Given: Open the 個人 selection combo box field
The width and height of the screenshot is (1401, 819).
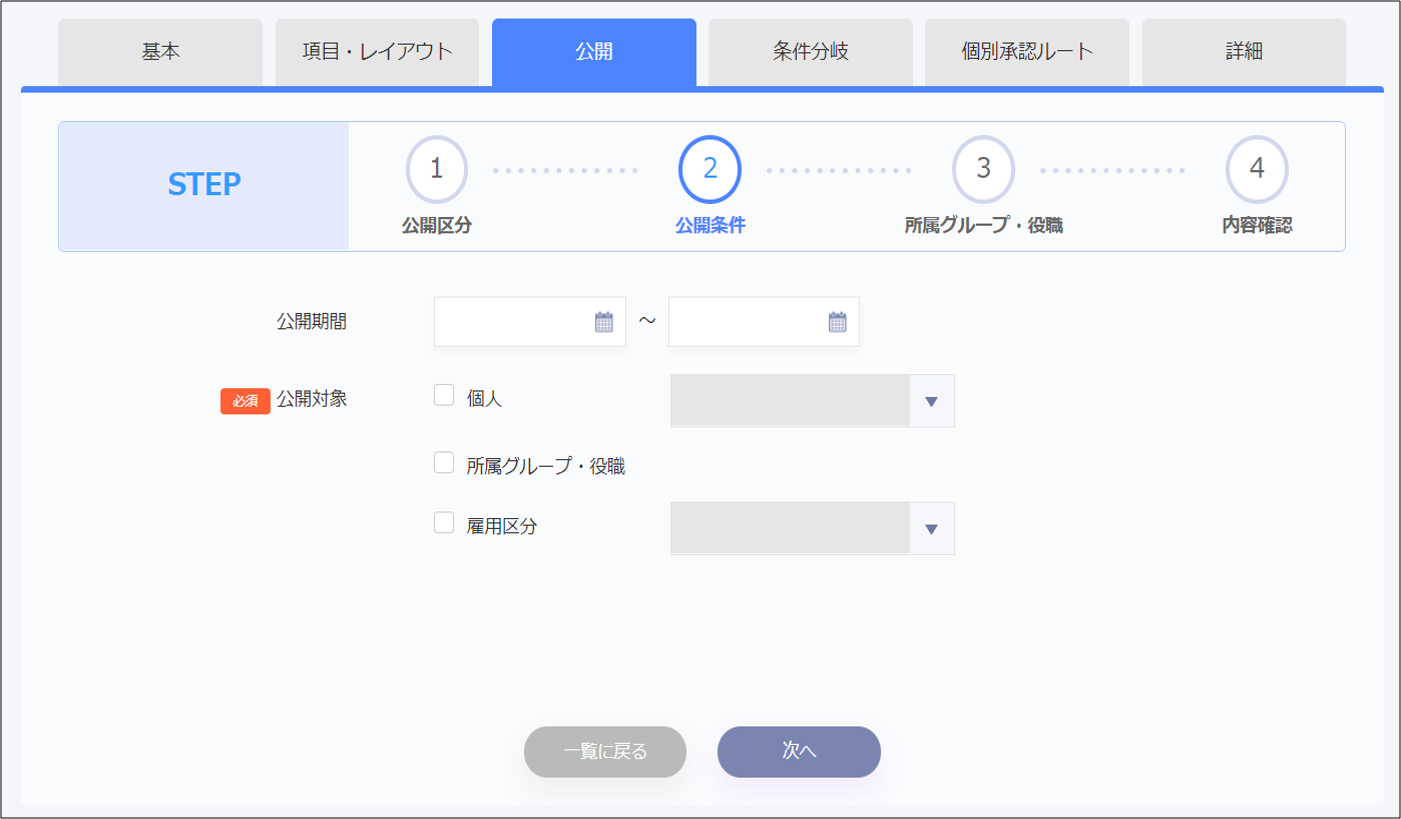Looking at the screenshot, I should pyautogui.click(x=790, y=401).
